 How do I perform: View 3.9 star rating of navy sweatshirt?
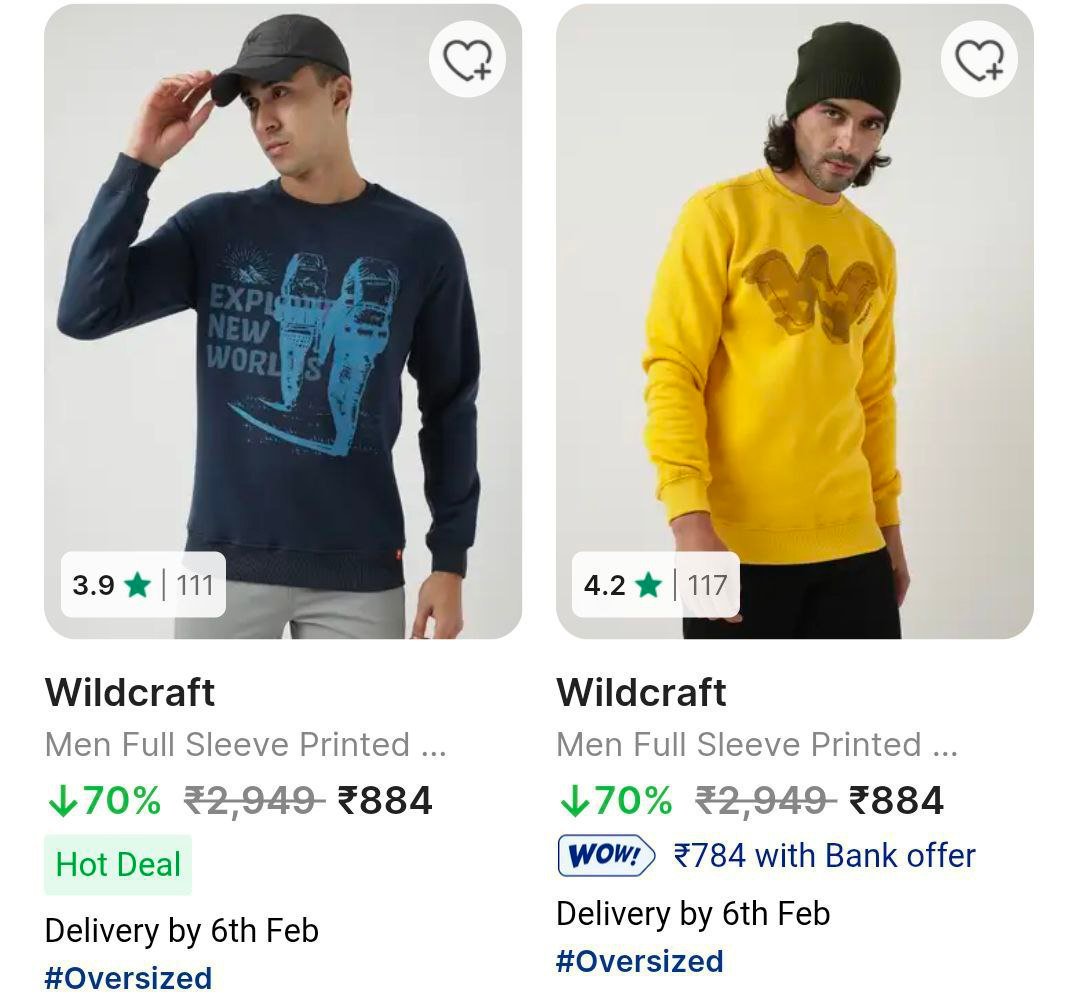pos(111,585)
